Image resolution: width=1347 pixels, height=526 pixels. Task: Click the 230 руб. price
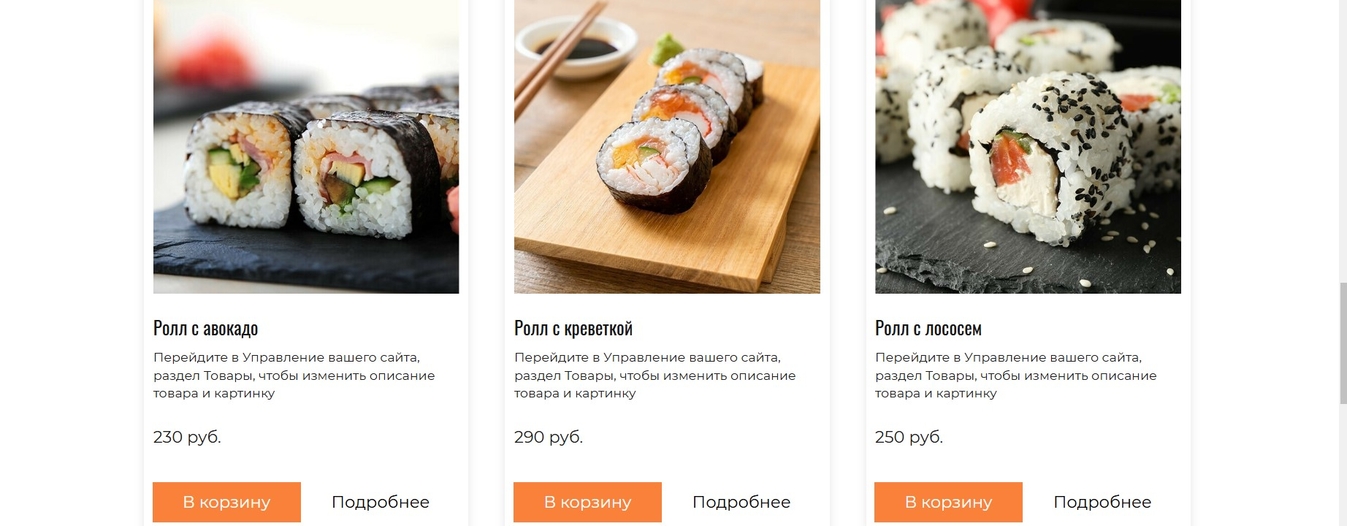[187, 437]
